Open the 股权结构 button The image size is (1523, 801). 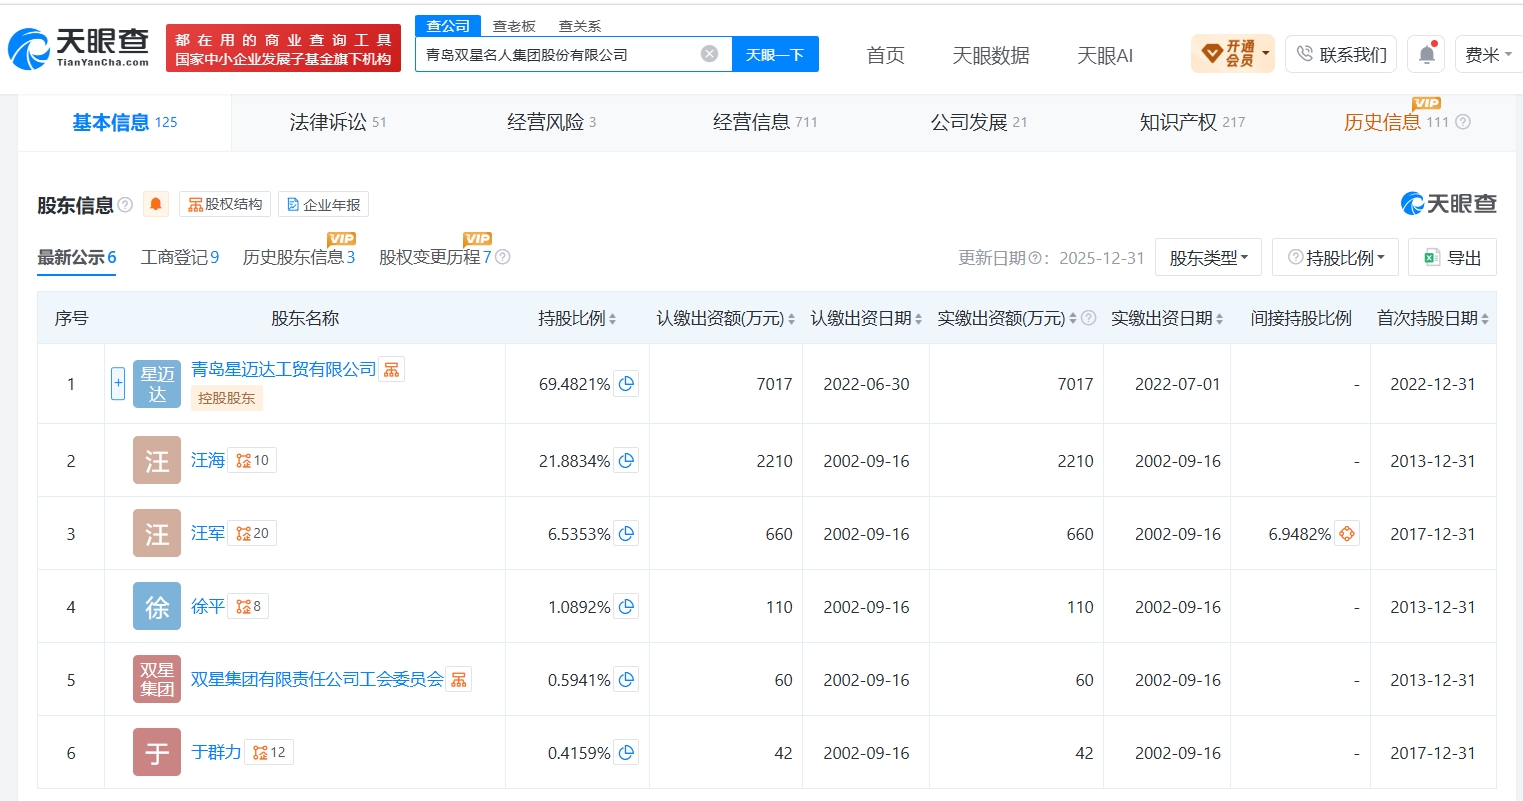click(x=225, y=204)
